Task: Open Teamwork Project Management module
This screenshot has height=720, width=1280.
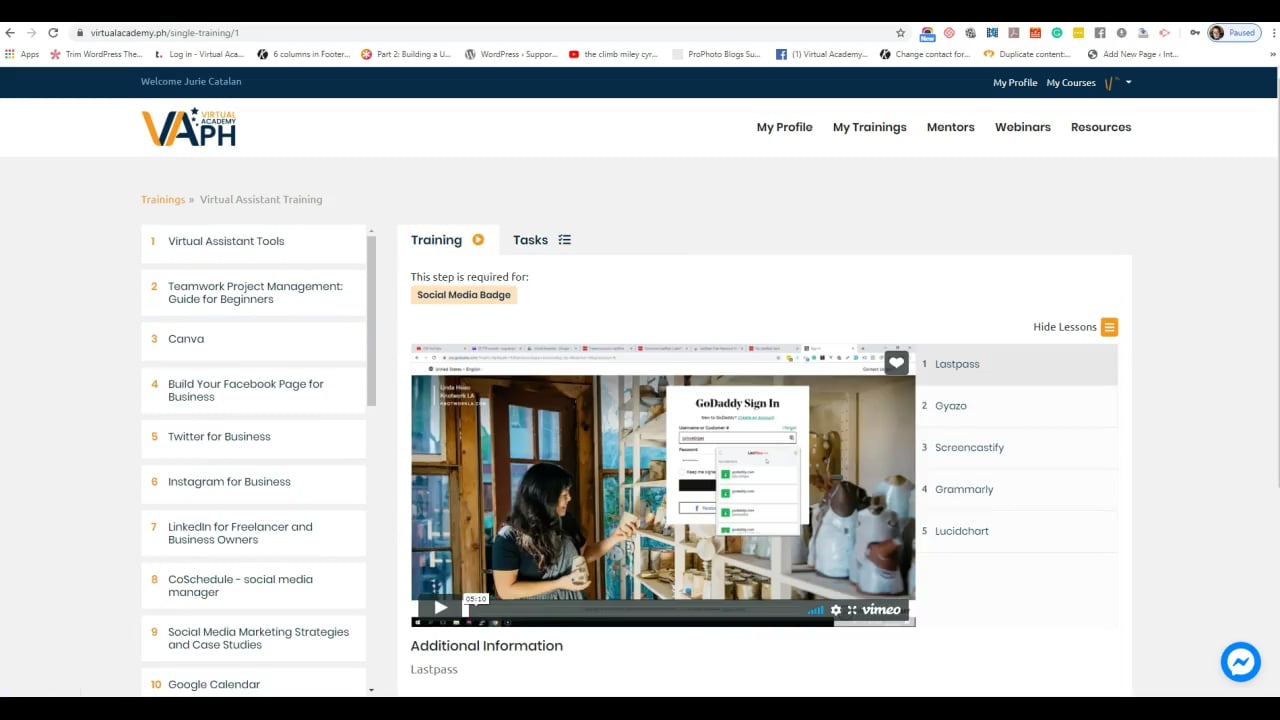Action: 253,292
